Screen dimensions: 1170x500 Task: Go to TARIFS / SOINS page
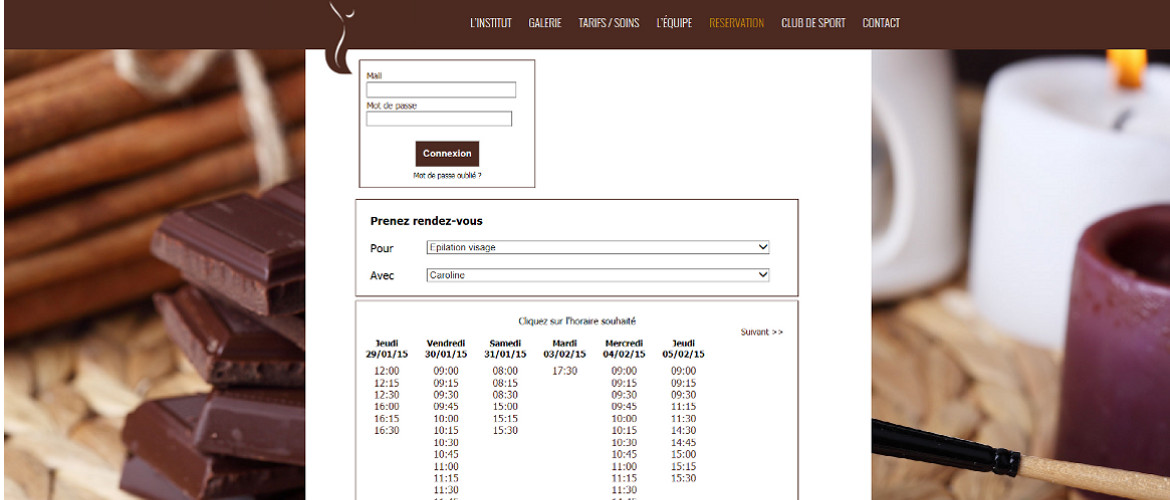pyautogui.click(x=609, y=23)
